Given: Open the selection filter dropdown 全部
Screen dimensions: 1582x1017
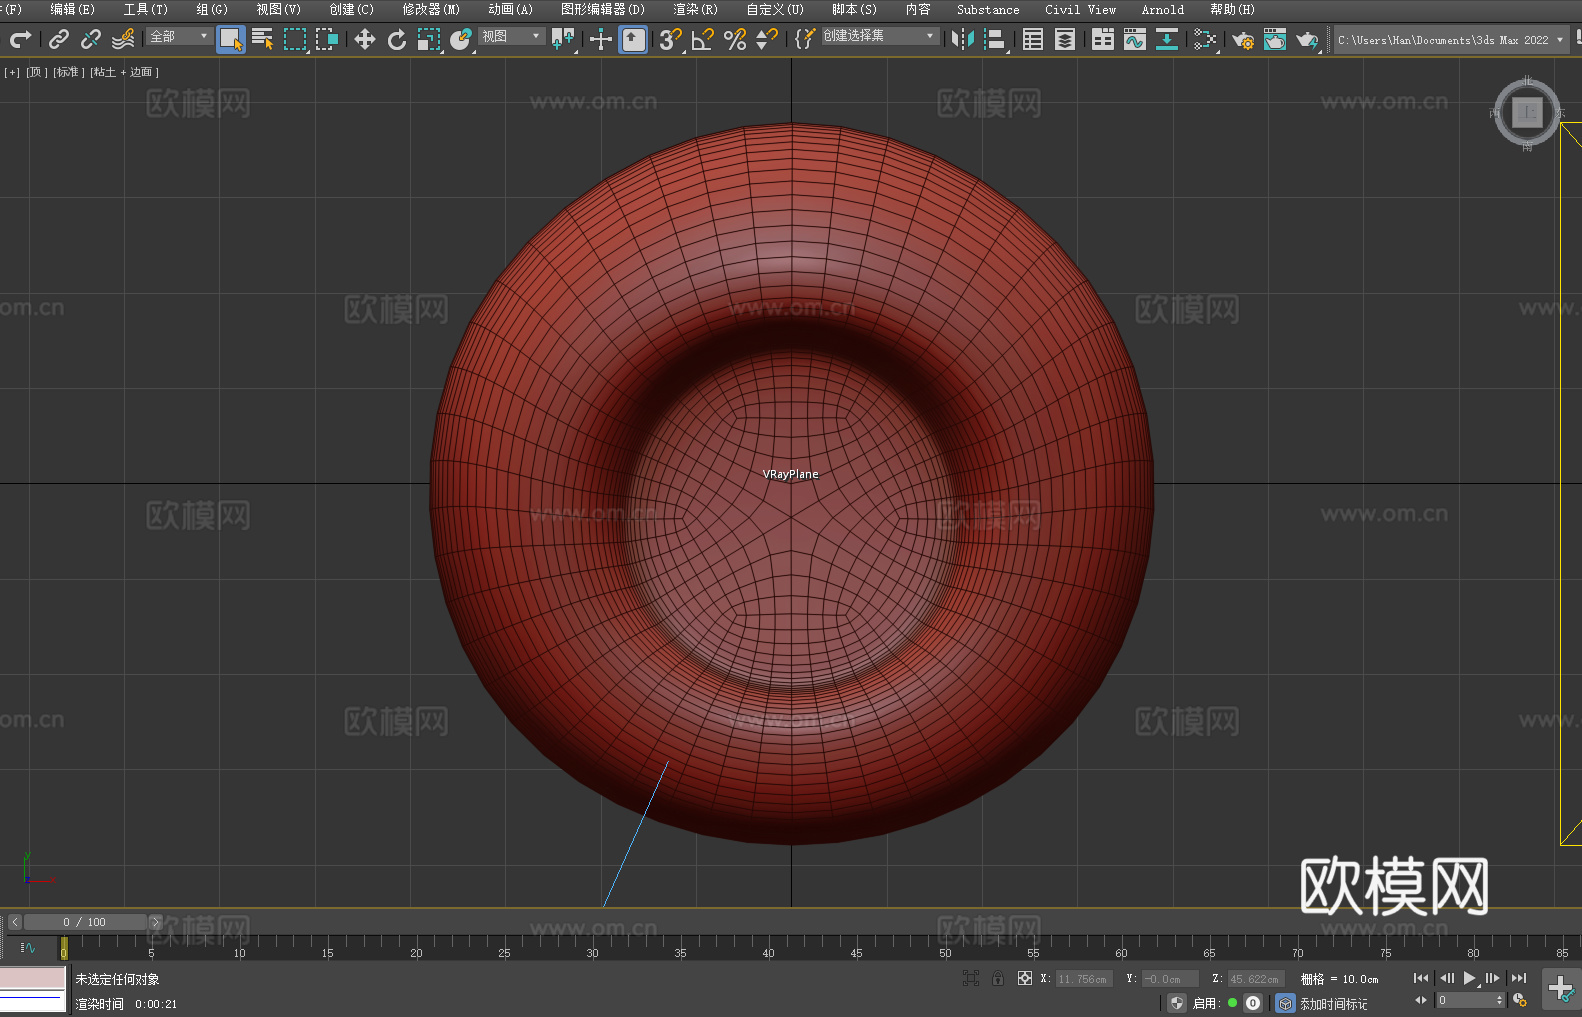Looking at the screenshot, I should (x=179, y=37).
